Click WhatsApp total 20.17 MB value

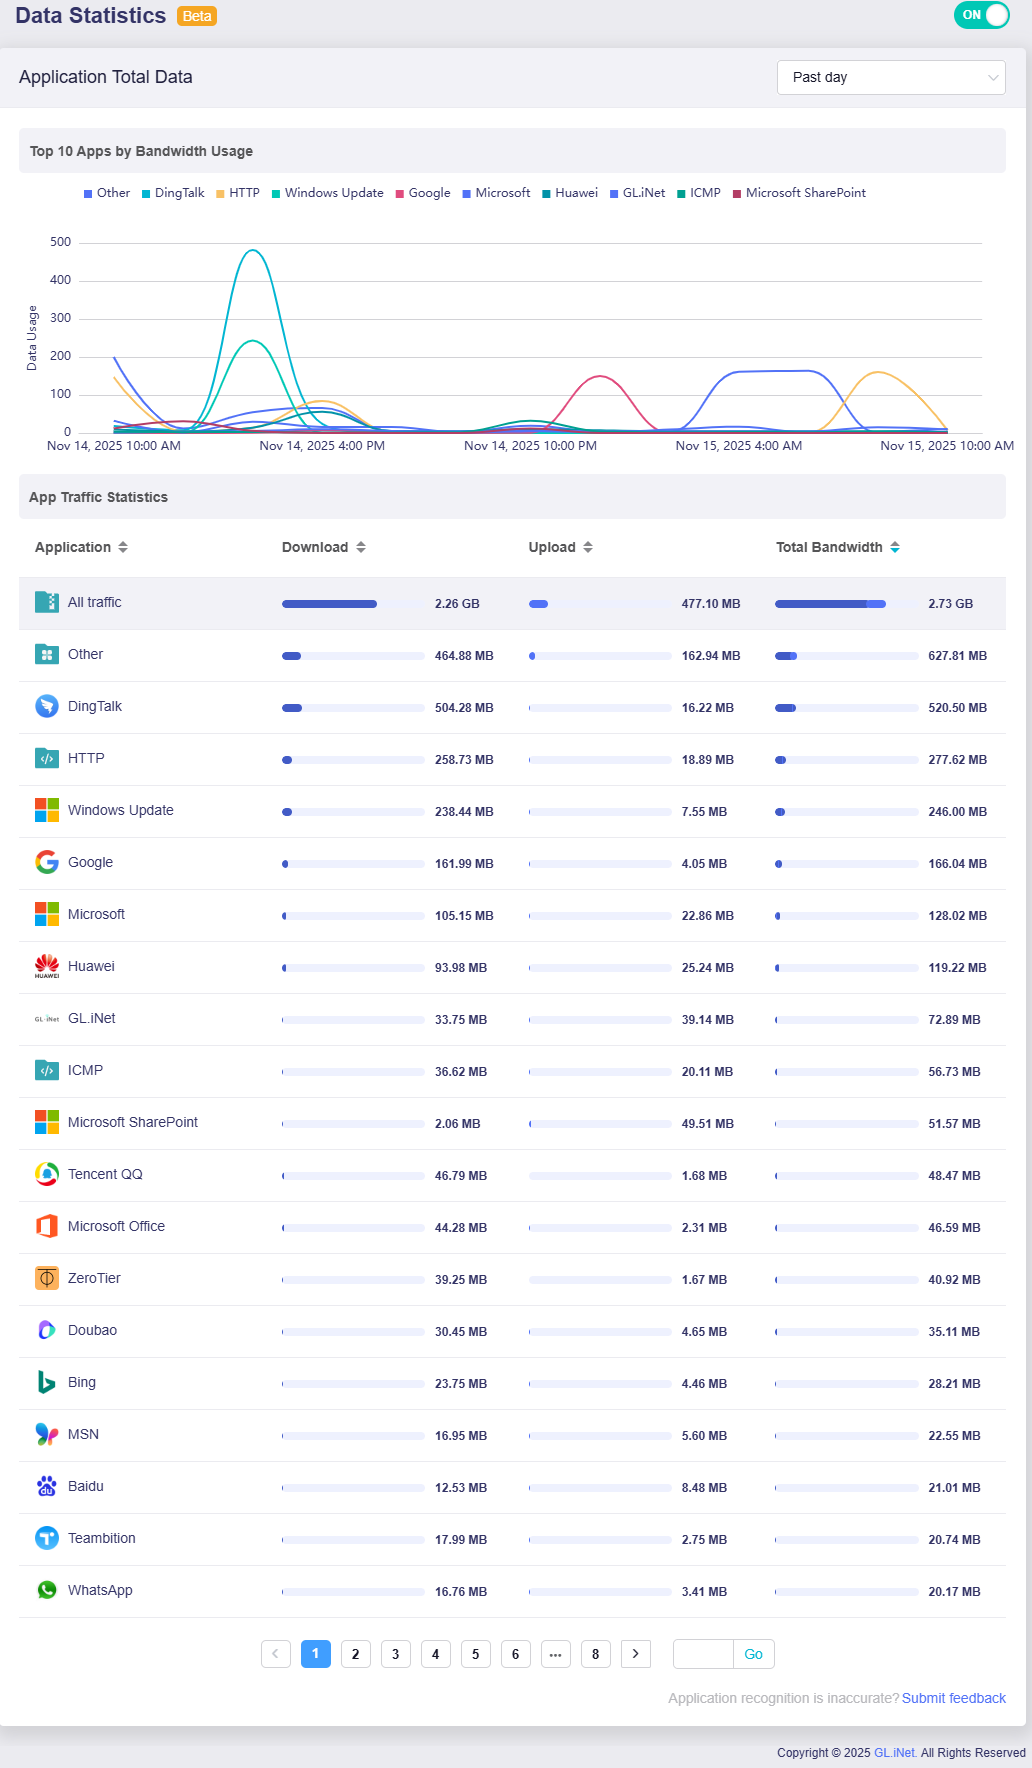(x=954, y=1592)
